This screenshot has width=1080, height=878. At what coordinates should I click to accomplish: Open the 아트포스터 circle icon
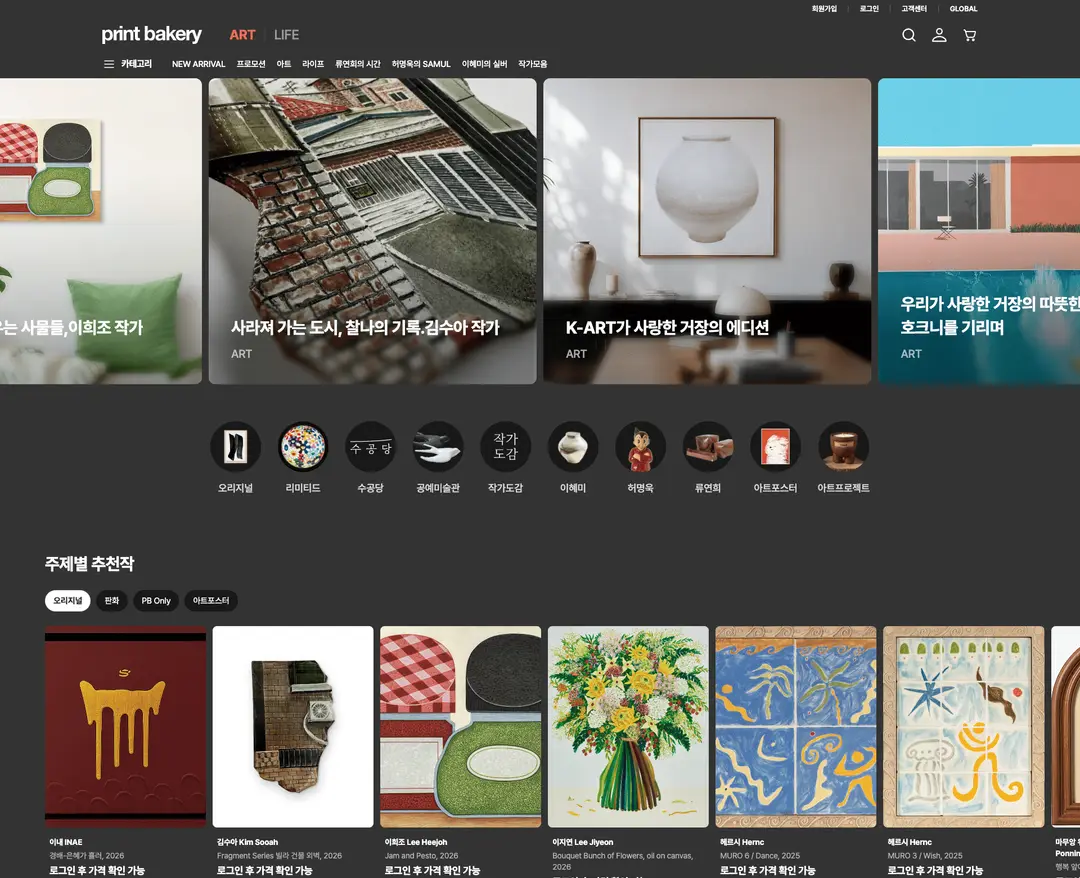tap(776, 447)
